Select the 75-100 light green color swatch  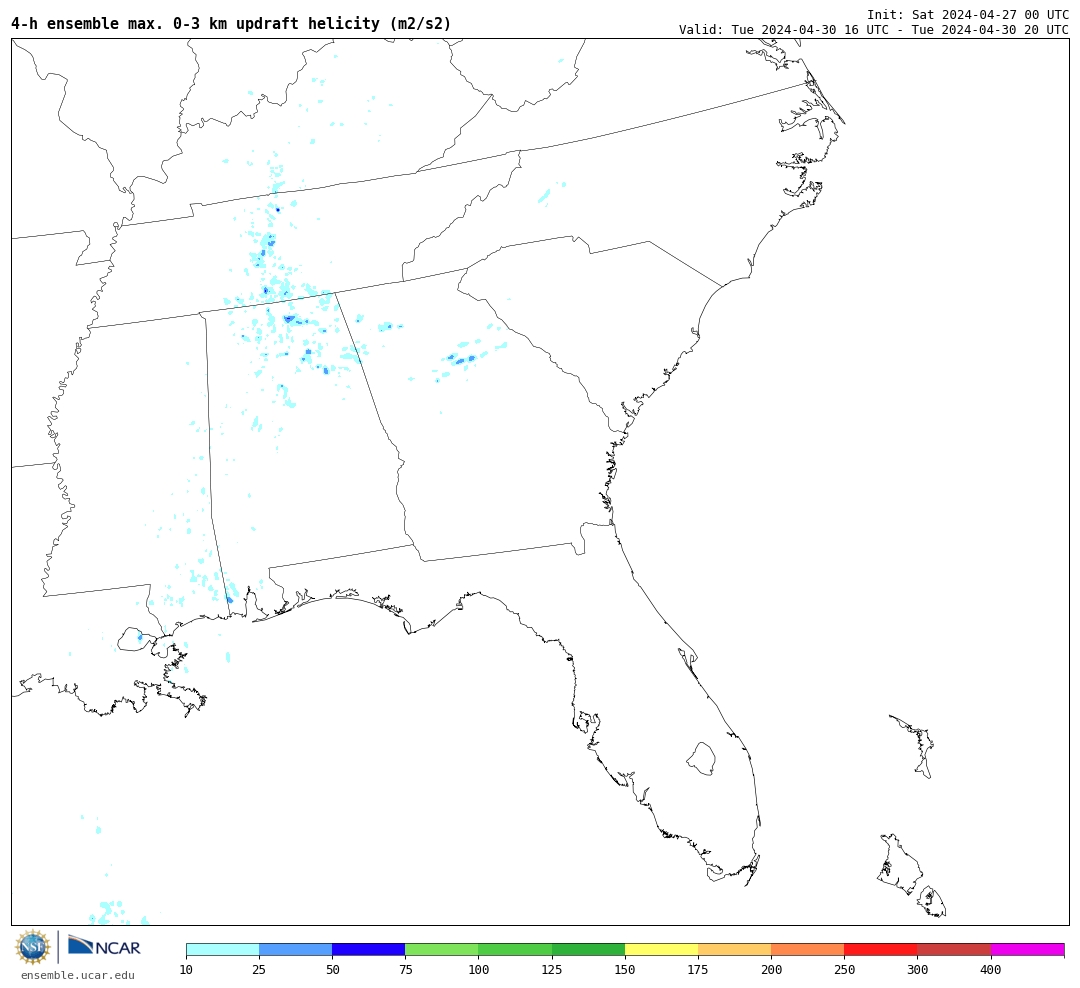442,949
